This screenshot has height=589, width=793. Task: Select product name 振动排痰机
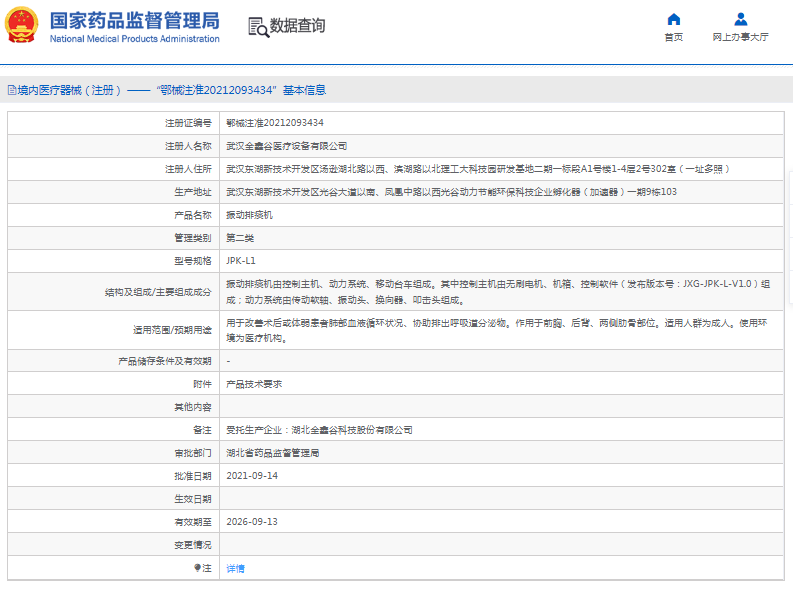249,215
